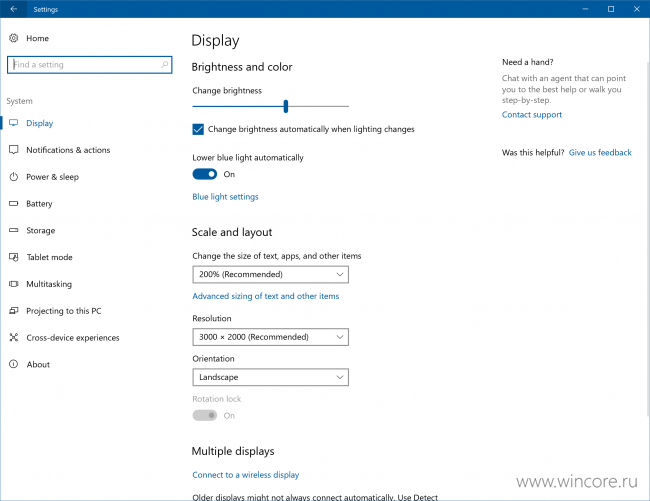
Task: Turn off Lower blue light automatically
Action: coord(205,174)
